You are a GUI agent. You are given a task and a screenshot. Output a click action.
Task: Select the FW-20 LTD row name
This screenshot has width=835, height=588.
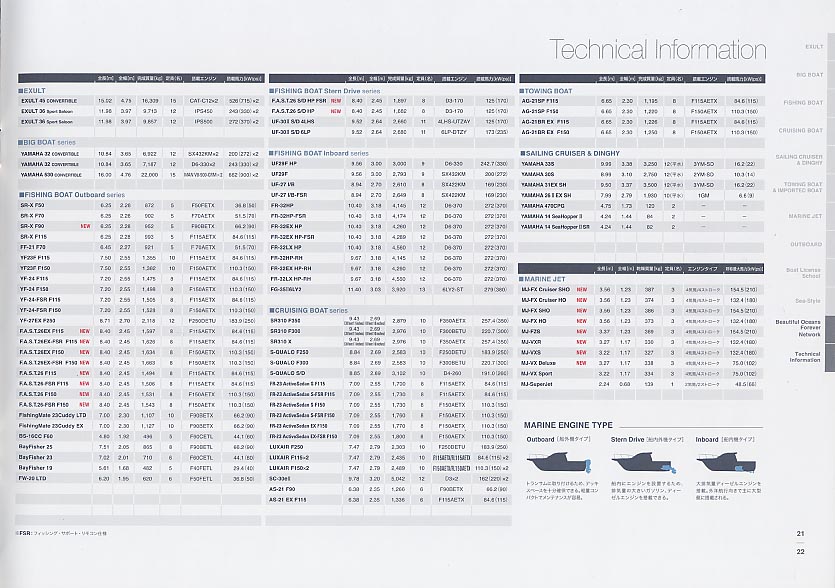coord(32,478)
